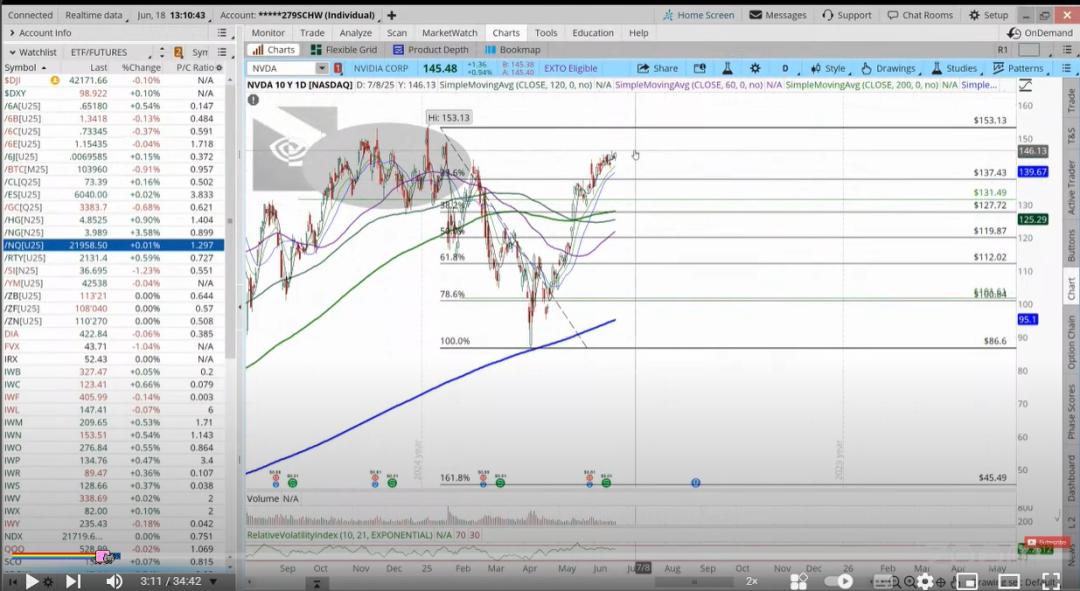Select the /ES[U25] watchlist symbol

coord(22,194)
